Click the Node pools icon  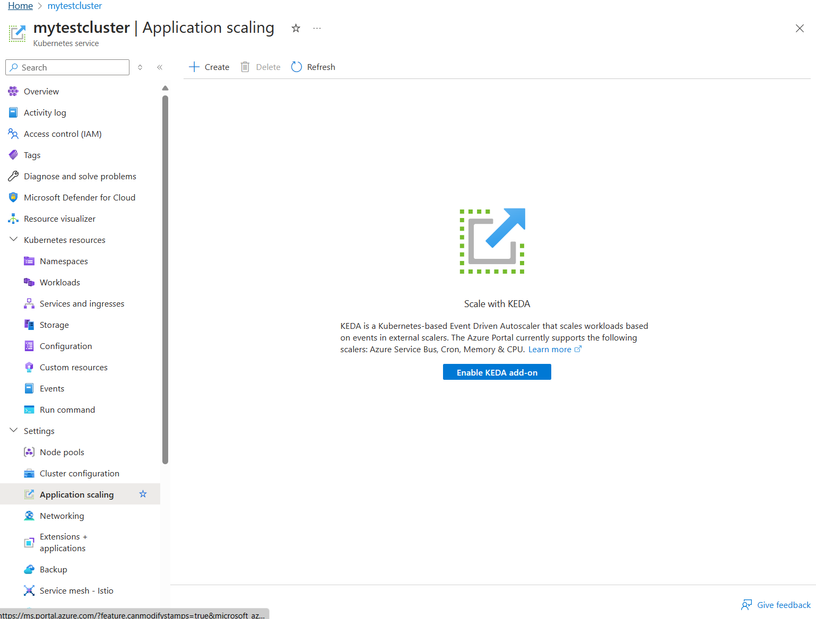[x=29, y=452]
